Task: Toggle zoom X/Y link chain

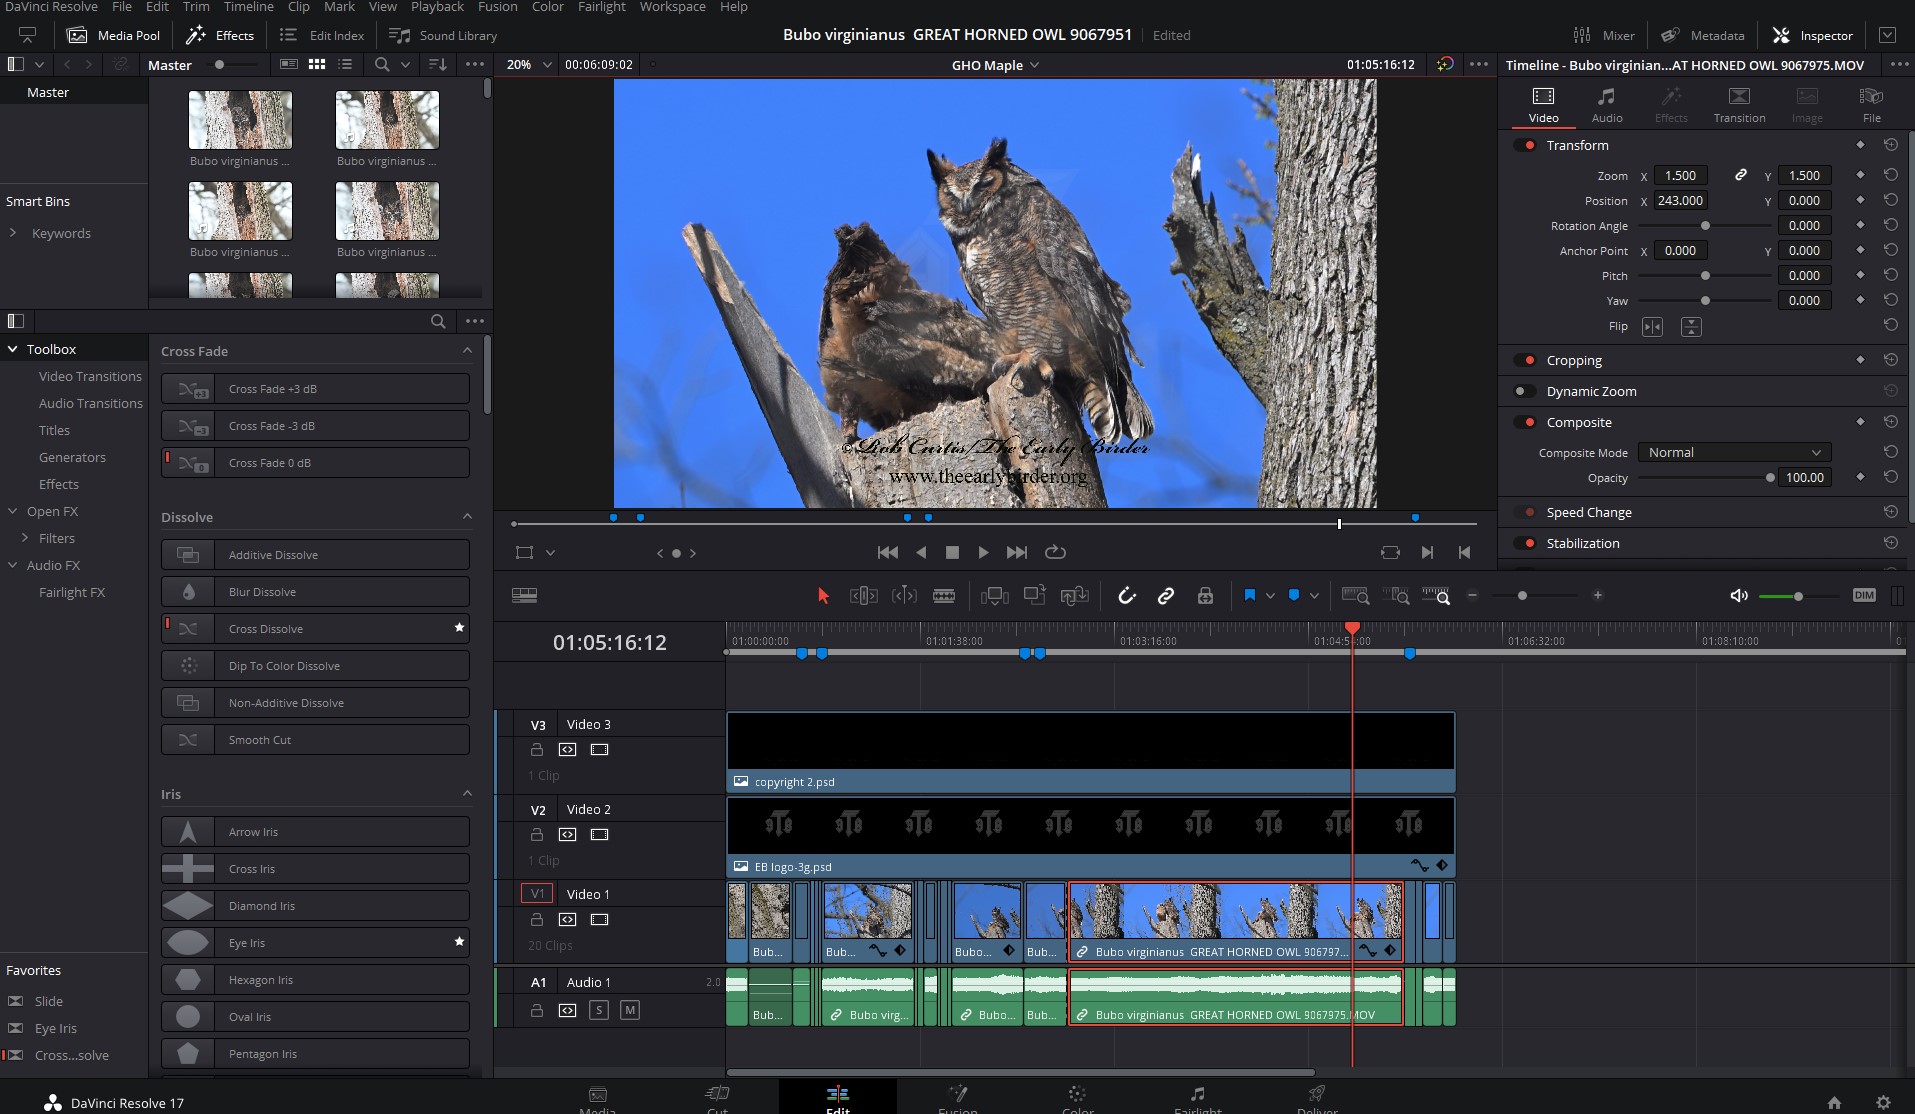Action: [x=1740, y=175]
